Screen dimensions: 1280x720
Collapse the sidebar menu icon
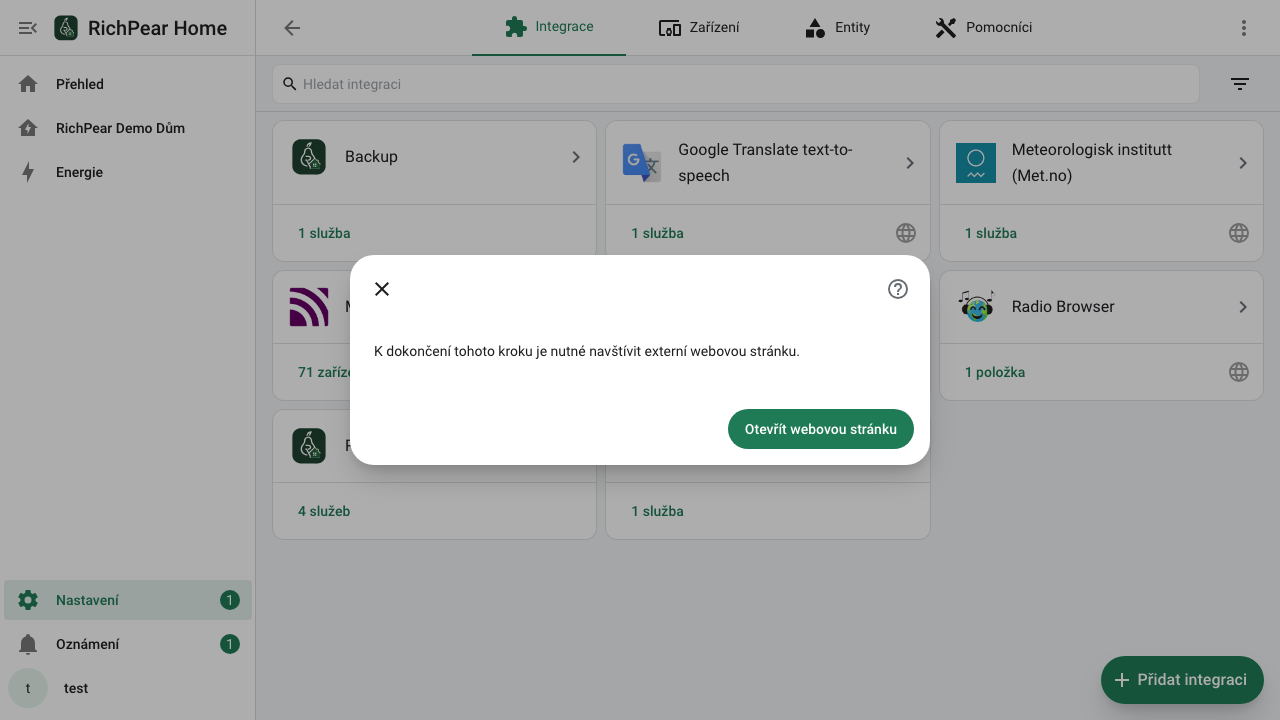point(28,28)
